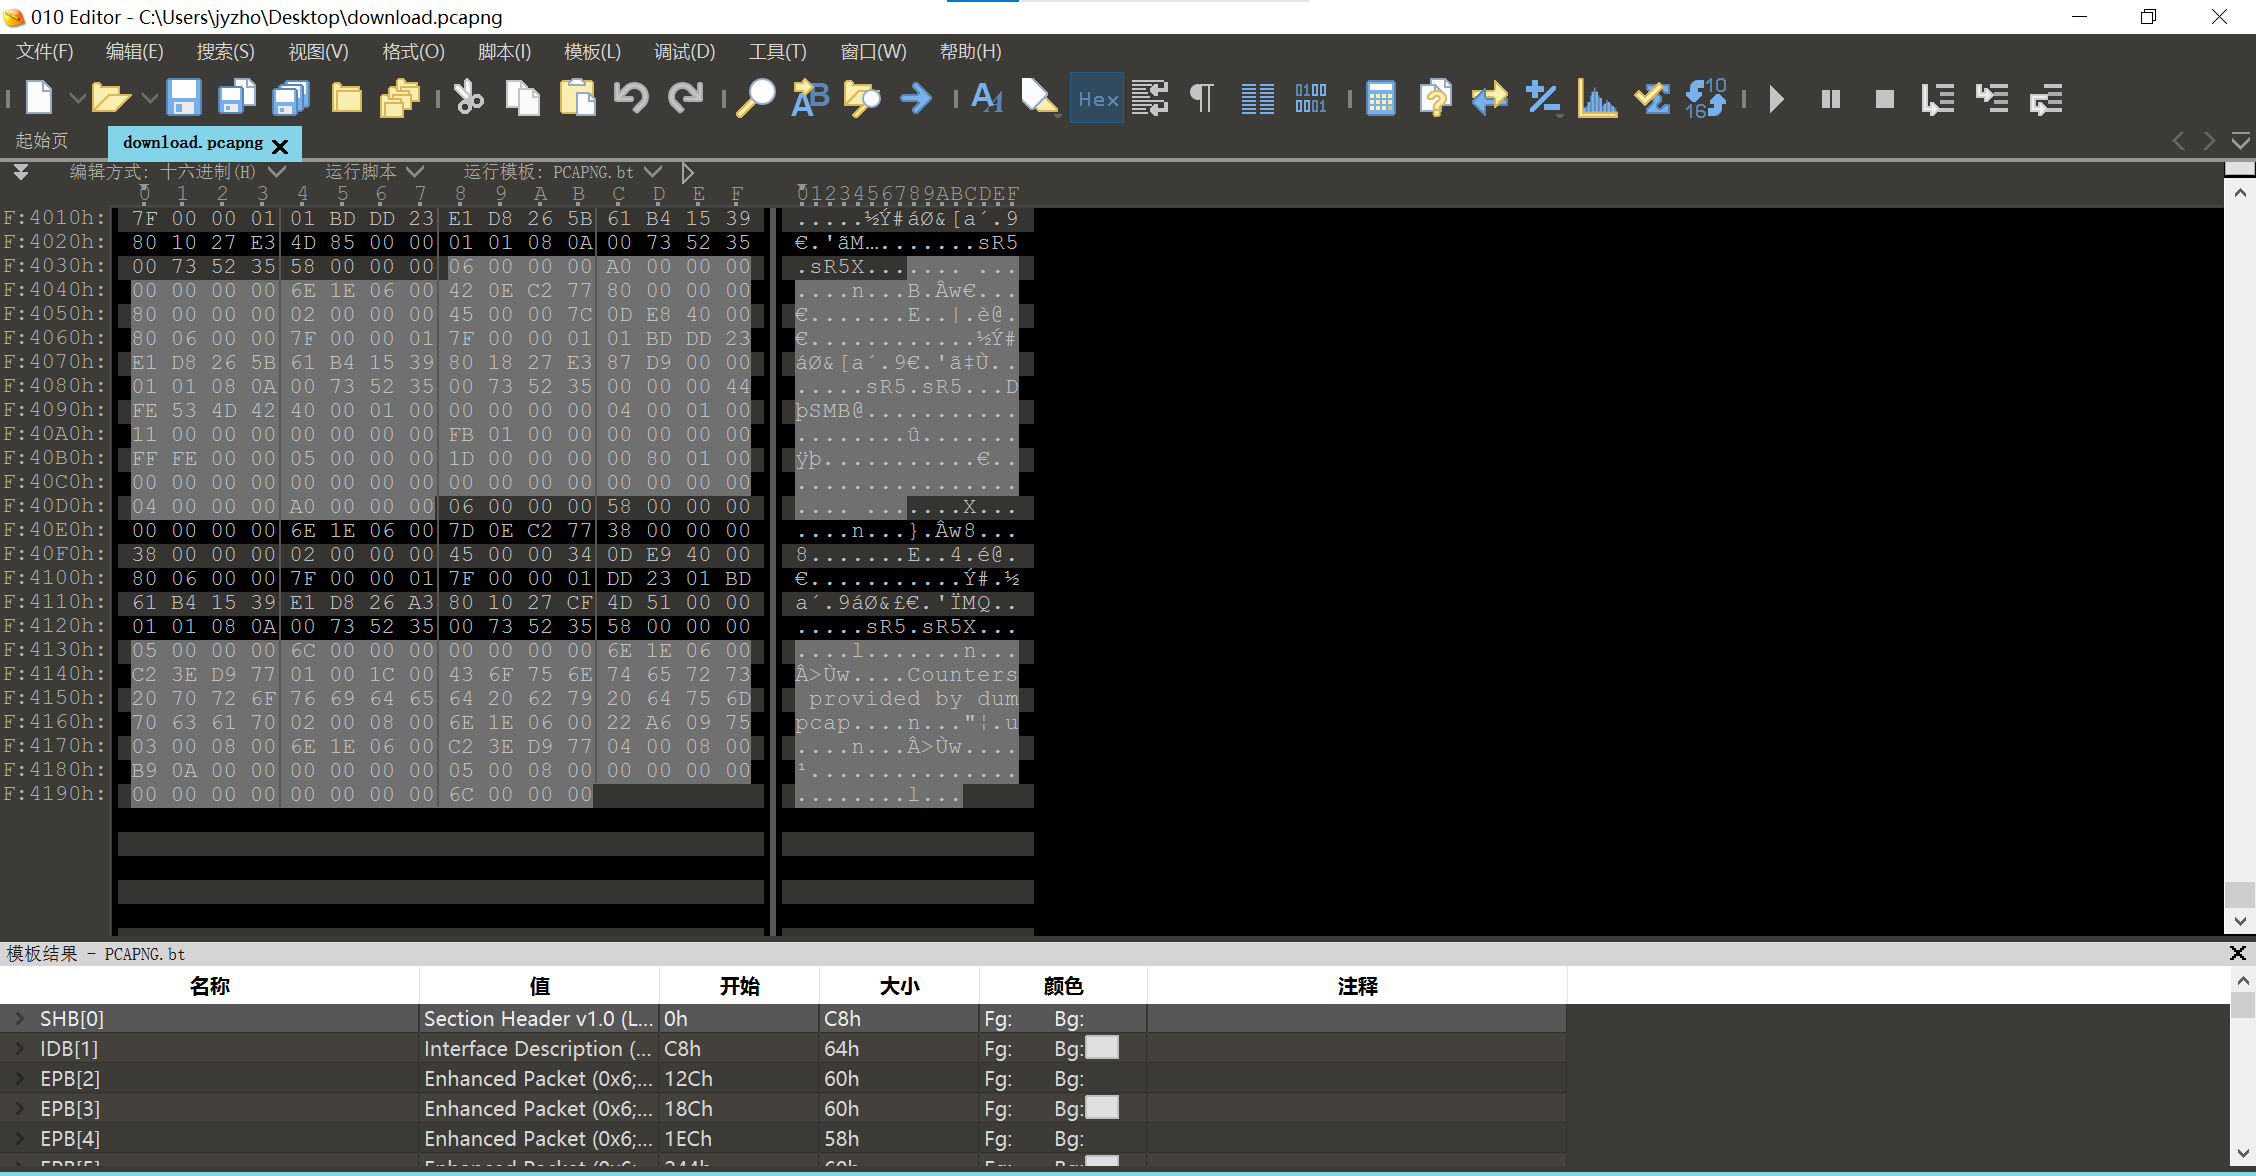This screenshot has width=2256, height=1176.
Task: Open the tab list dropdown arrow
Action: point(2241,141)
